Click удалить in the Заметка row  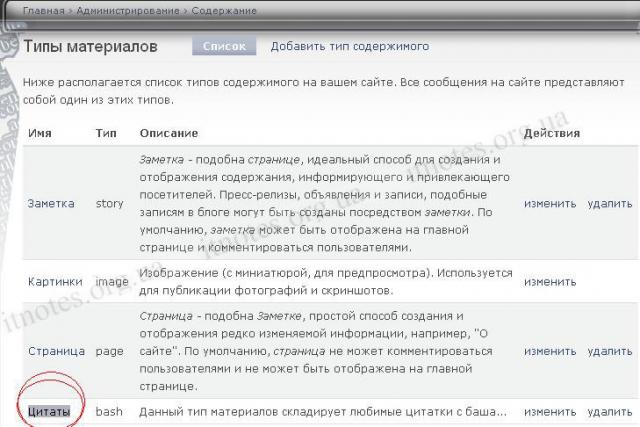click(x=610, y=203)
